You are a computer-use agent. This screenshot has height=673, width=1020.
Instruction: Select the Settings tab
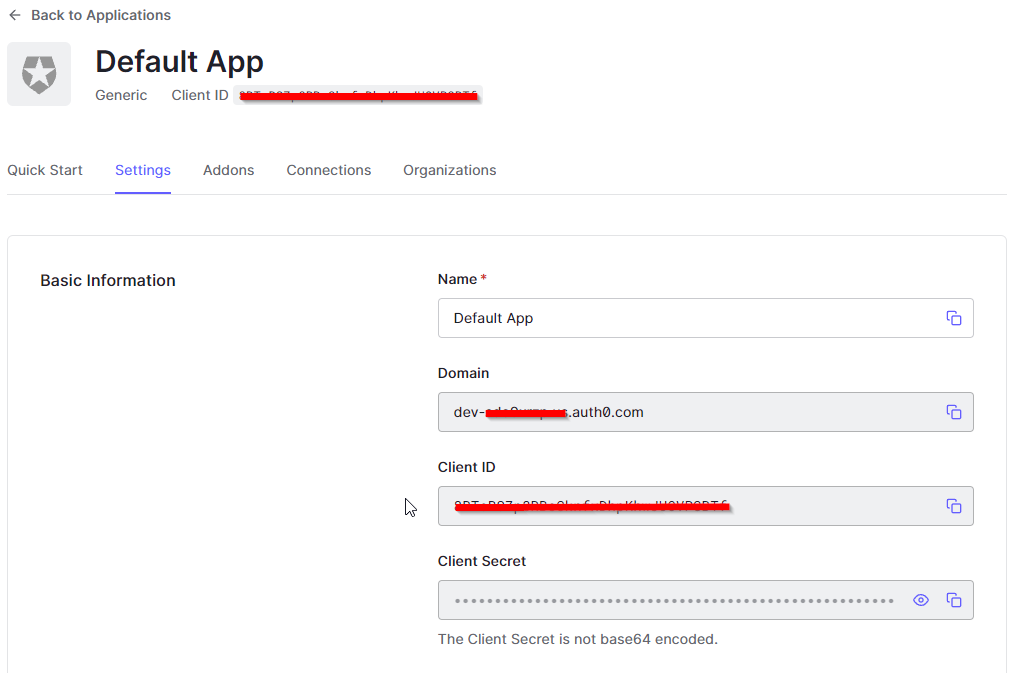143,170
